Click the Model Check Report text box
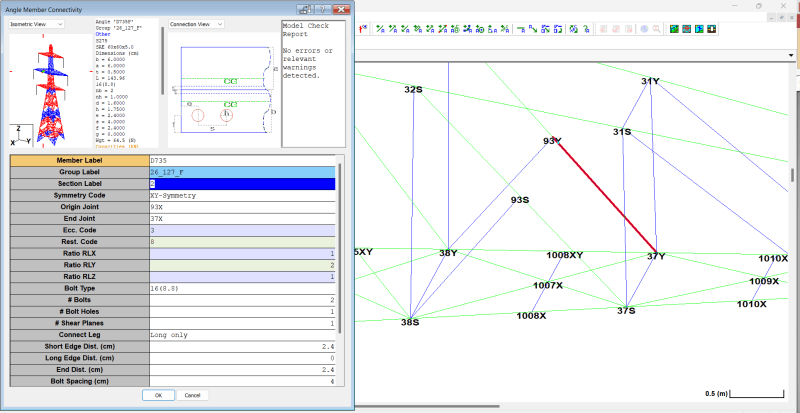The image size is (800, 413). pyautogui.click(x=313, y=84)
